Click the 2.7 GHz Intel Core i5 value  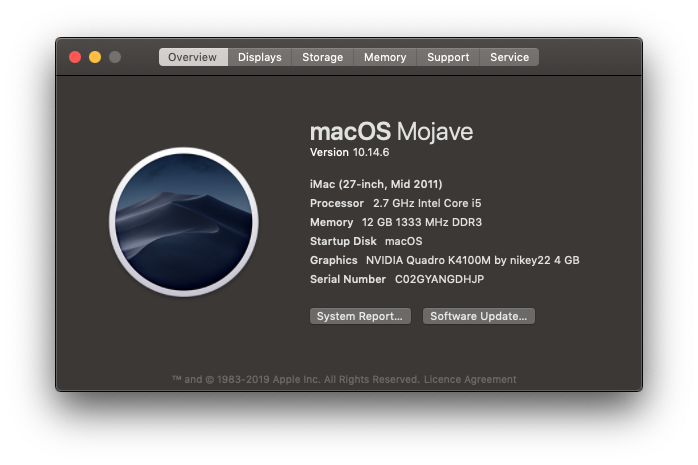click(x=427, y=203)
